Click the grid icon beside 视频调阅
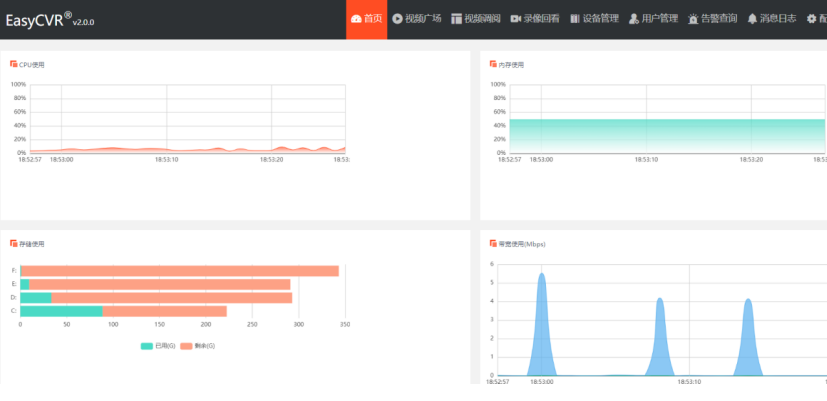827x401 pixels. coord(456,19)
